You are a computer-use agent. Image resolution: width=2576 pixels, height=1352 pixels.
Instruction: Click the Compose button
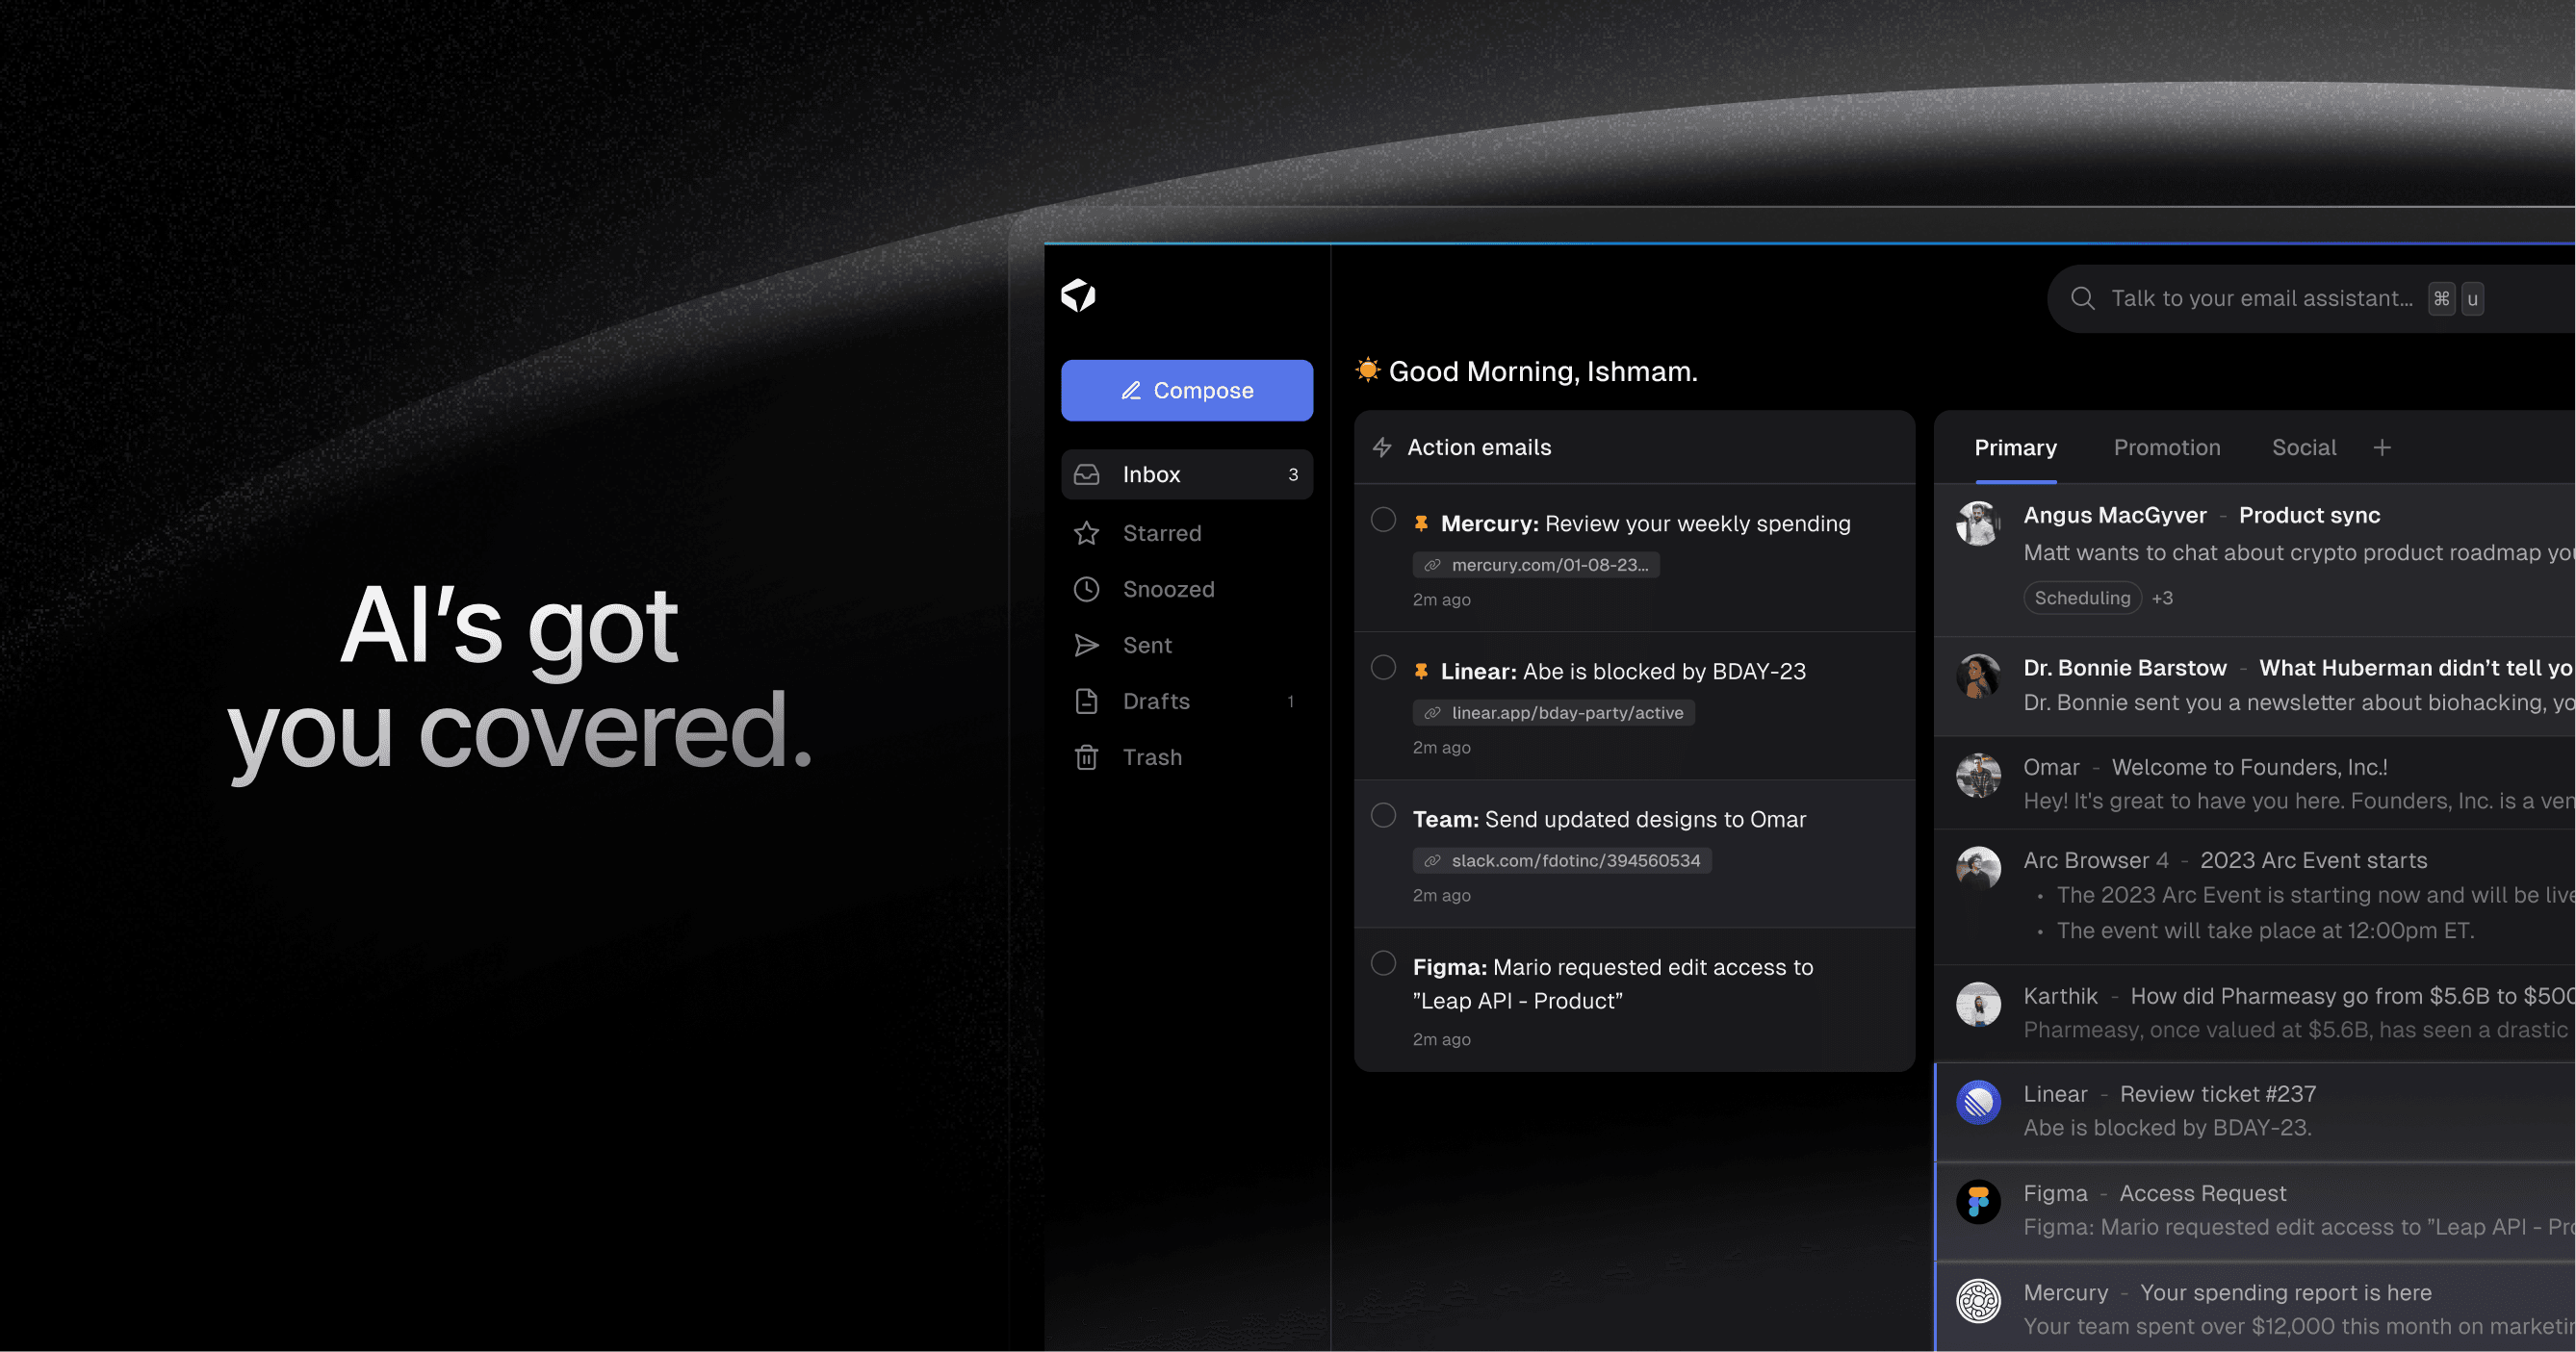click(1186, 390)
